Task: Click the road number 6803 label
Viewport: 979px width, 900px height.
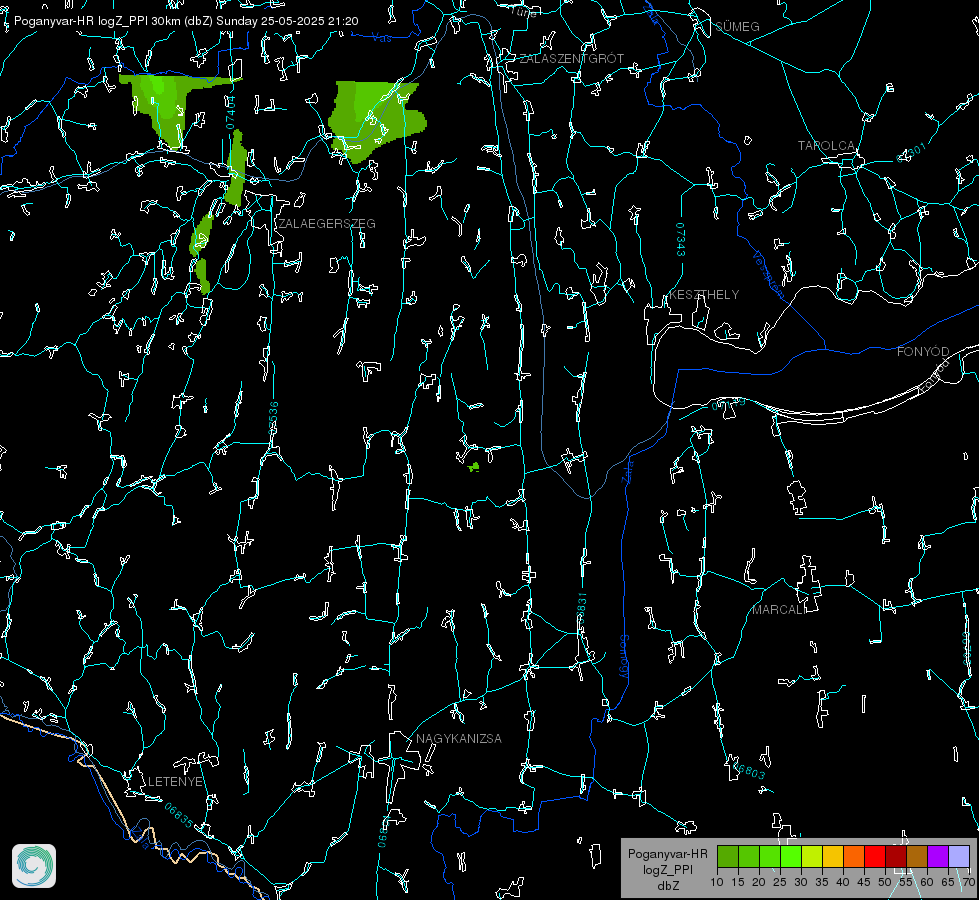Action: (x=749, y=769)
